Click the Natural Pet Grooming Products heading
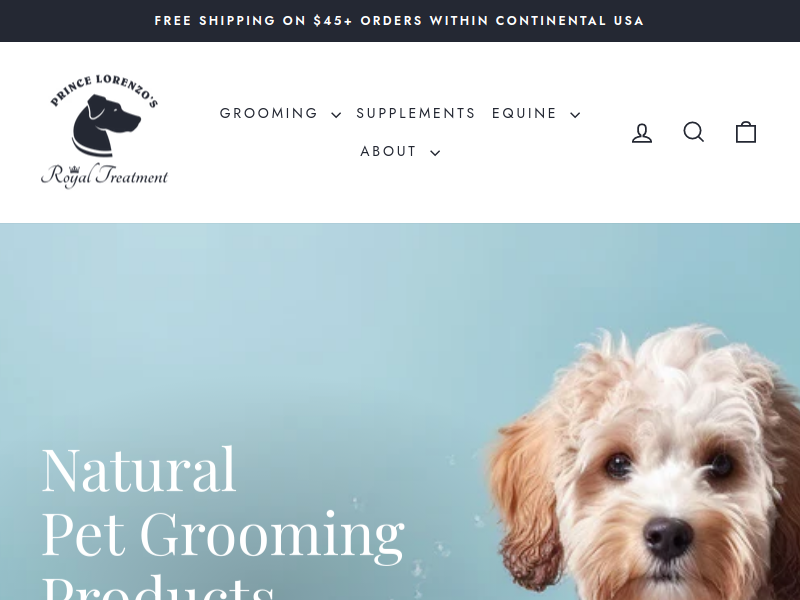The height and width of the screenshot is (600, 800). click(223, 521)
